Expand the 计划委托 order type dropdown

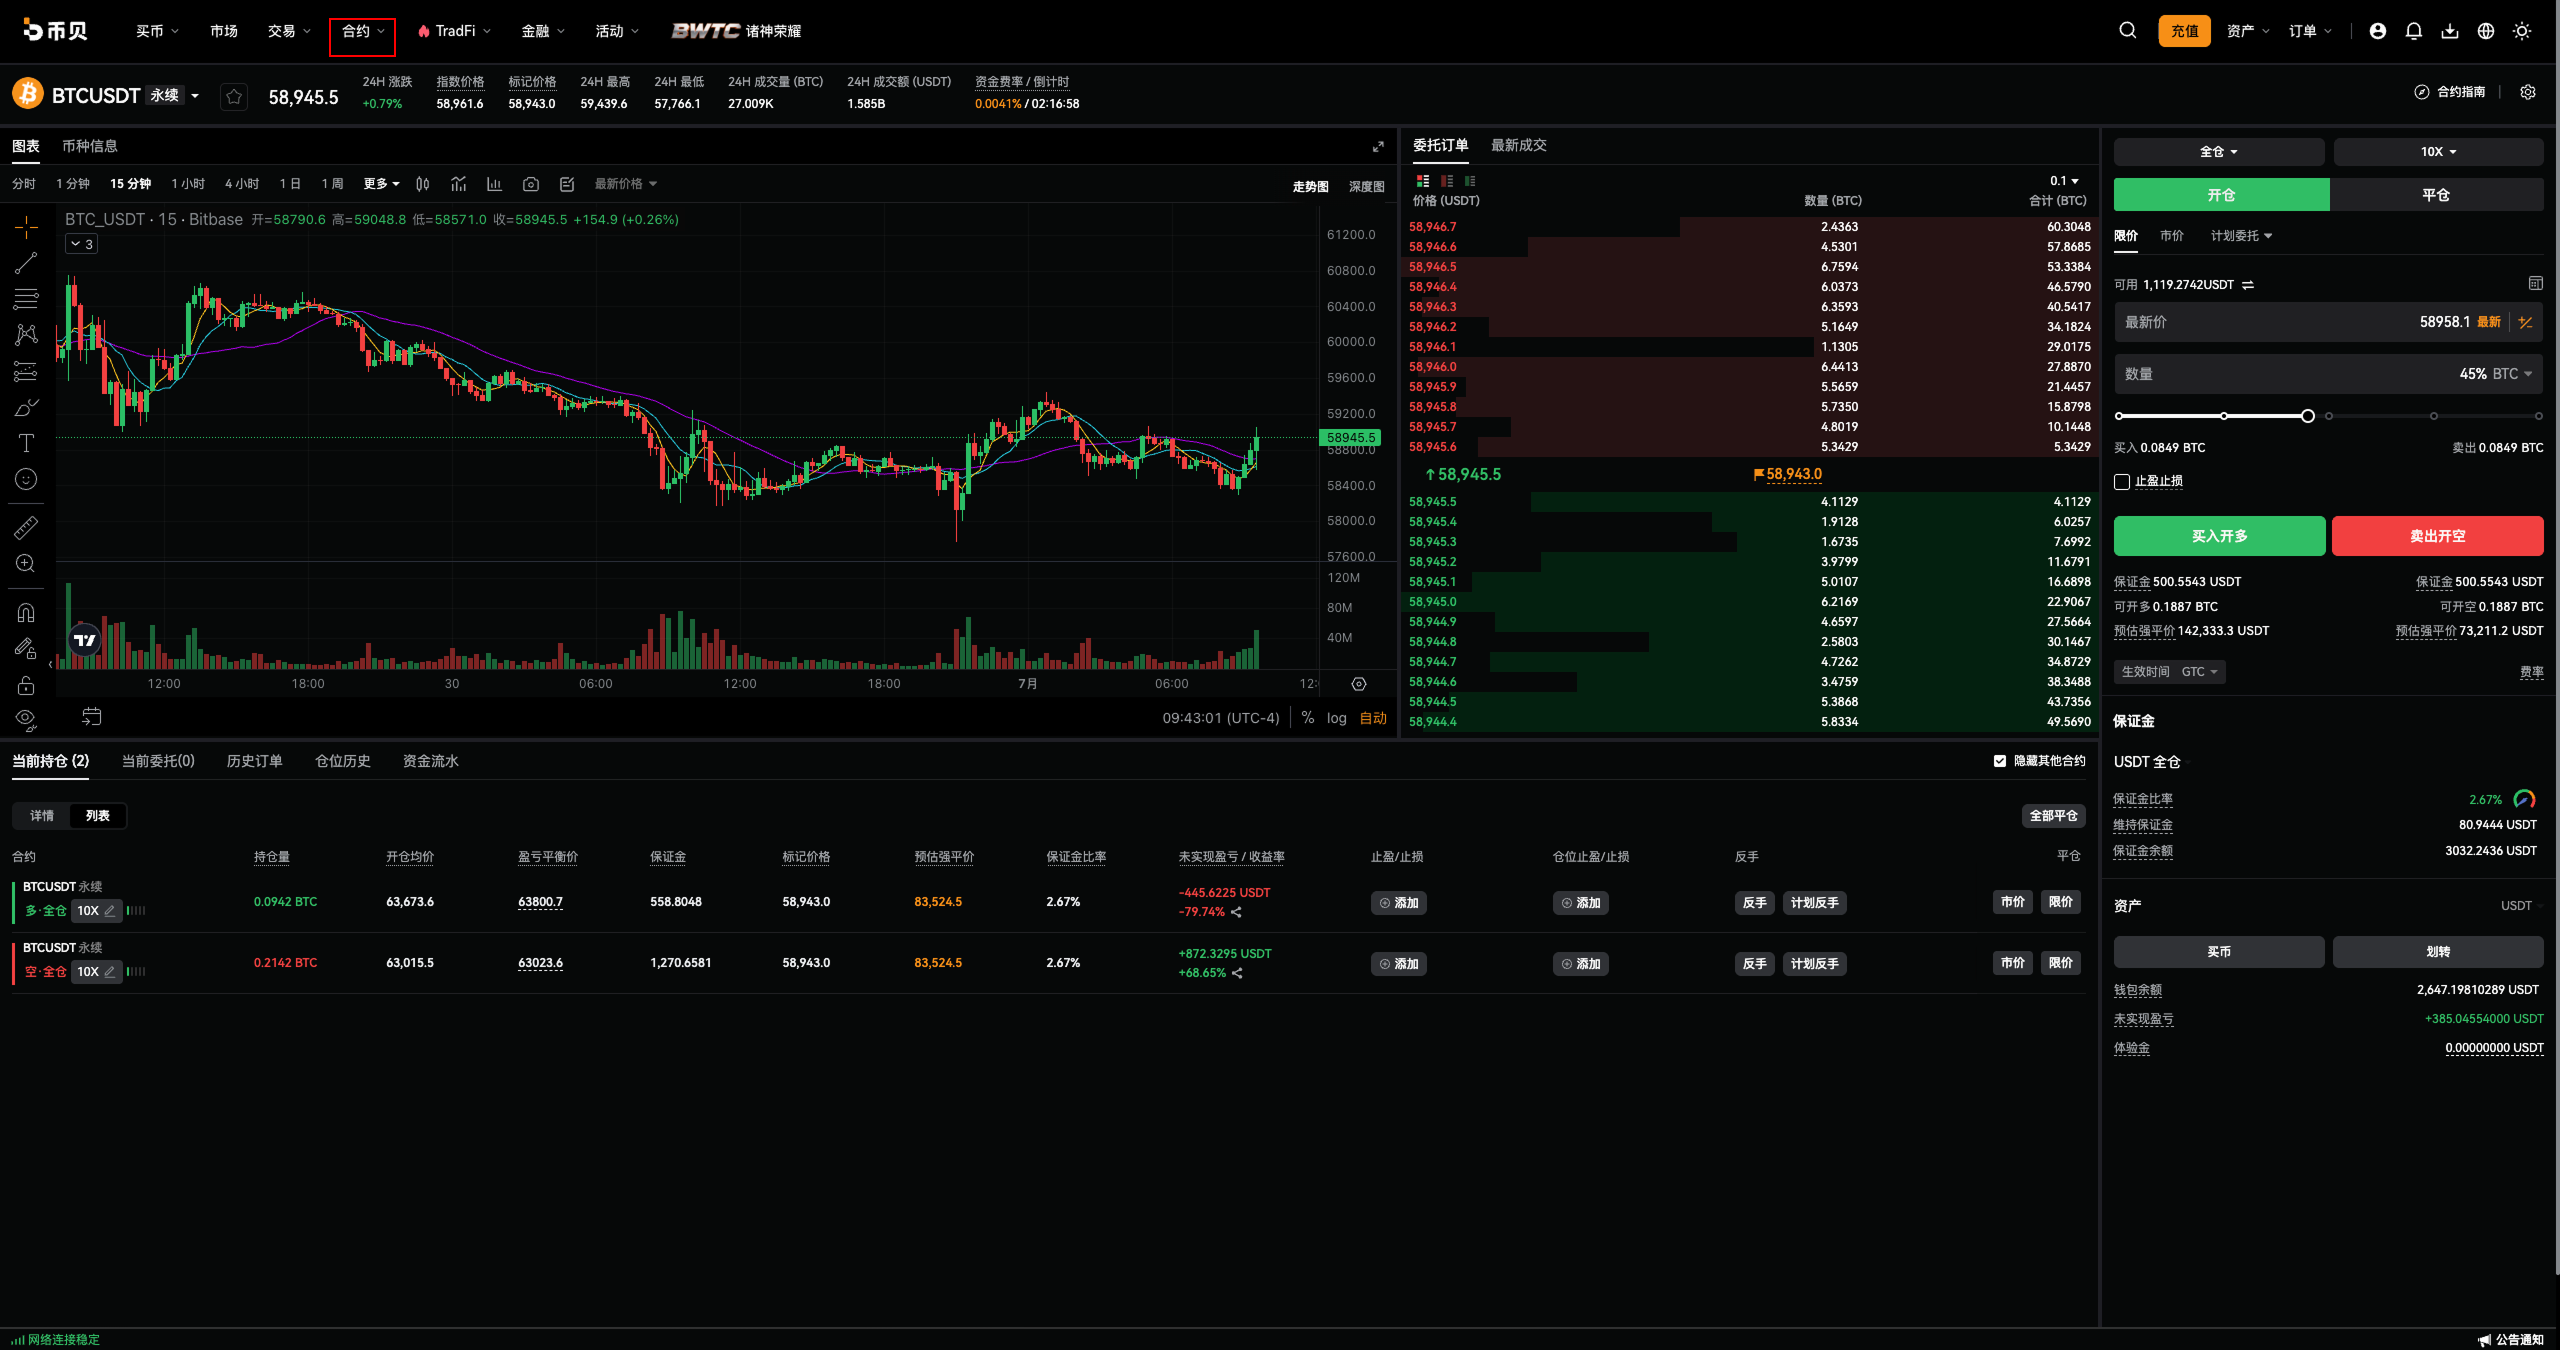(x=2241, y=236)
